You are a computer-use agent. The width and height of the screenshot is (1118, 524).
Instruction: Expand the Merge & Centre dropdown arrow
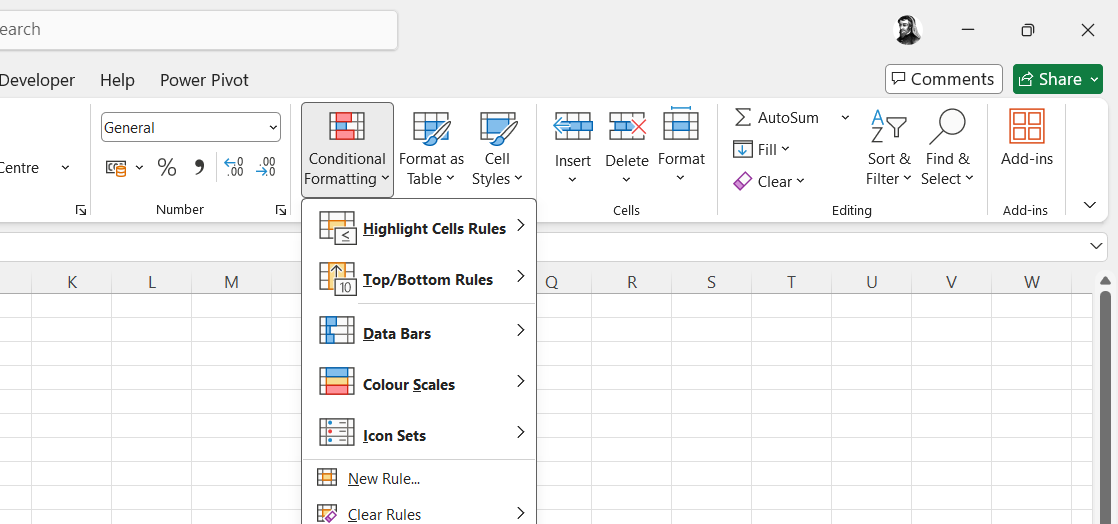66,168
